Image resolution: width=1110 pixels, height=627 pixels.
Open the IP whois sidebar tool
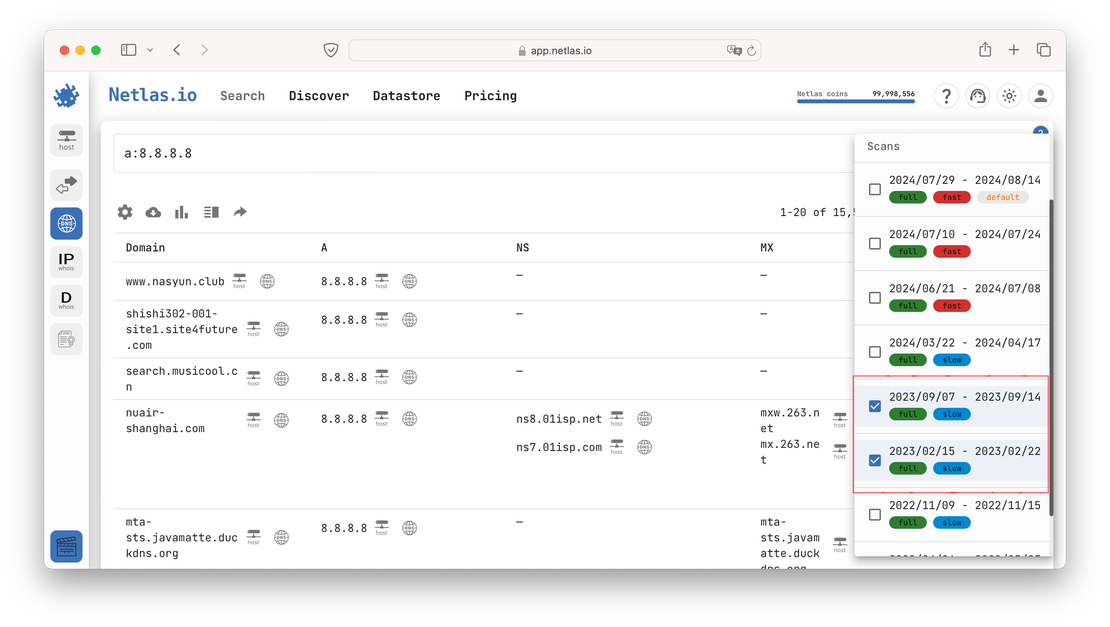coord(66,262)
